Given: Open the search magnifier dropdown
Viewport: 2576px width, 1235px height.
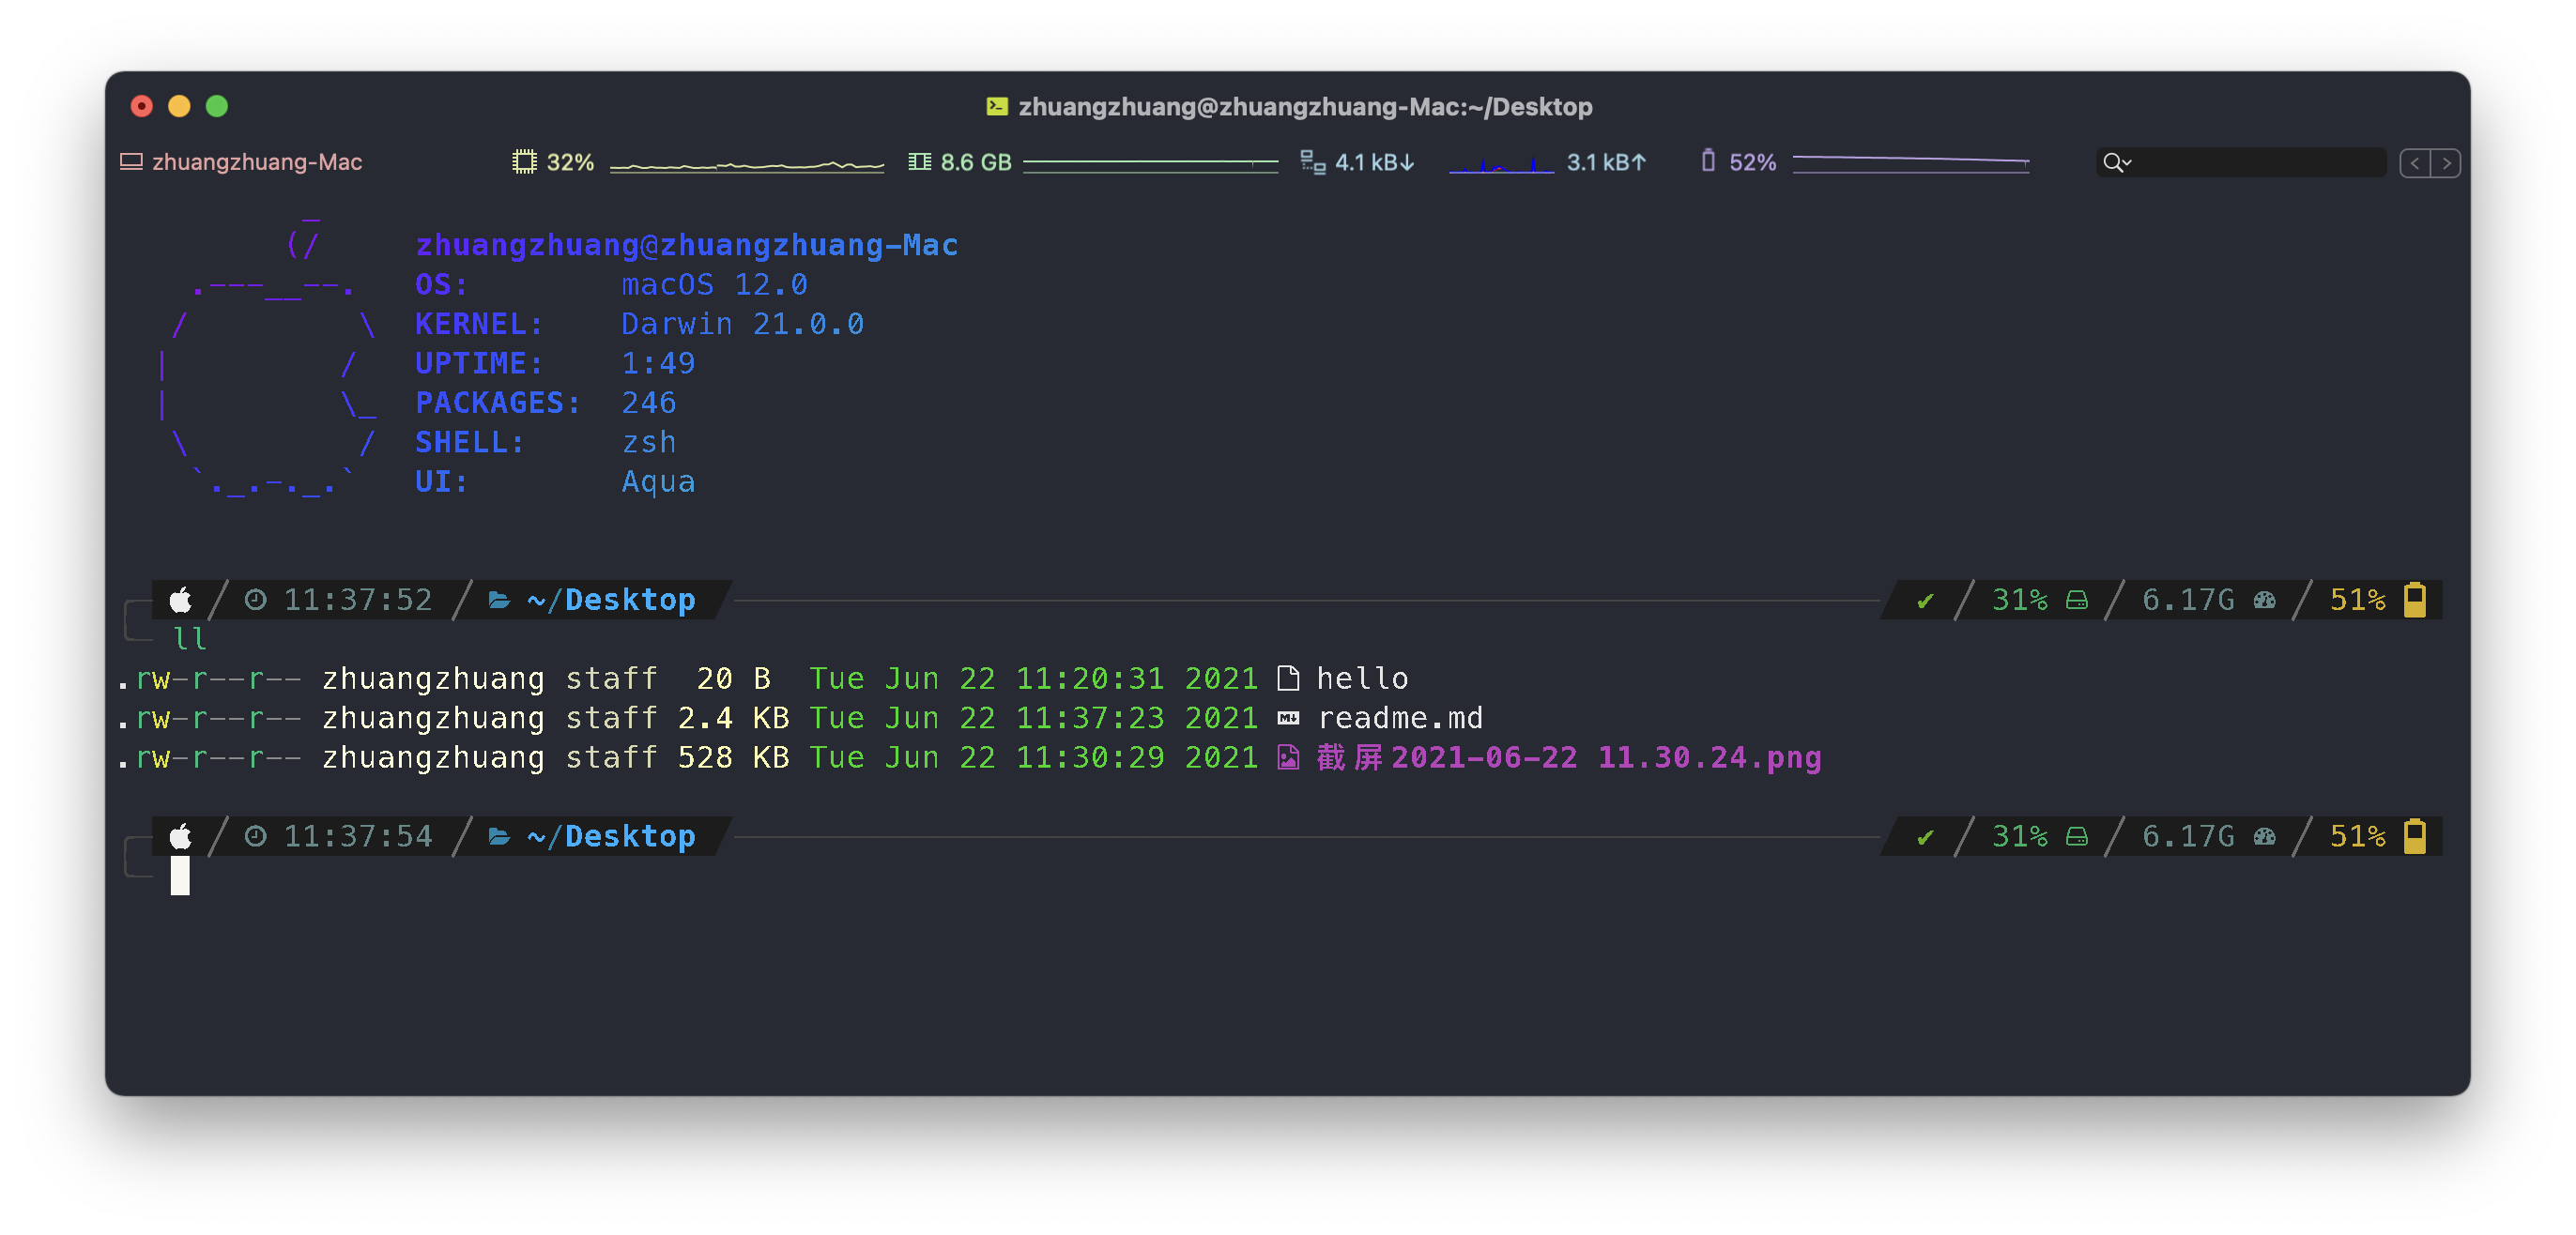Looking at the screenshot, I should tap(2117, 162).
